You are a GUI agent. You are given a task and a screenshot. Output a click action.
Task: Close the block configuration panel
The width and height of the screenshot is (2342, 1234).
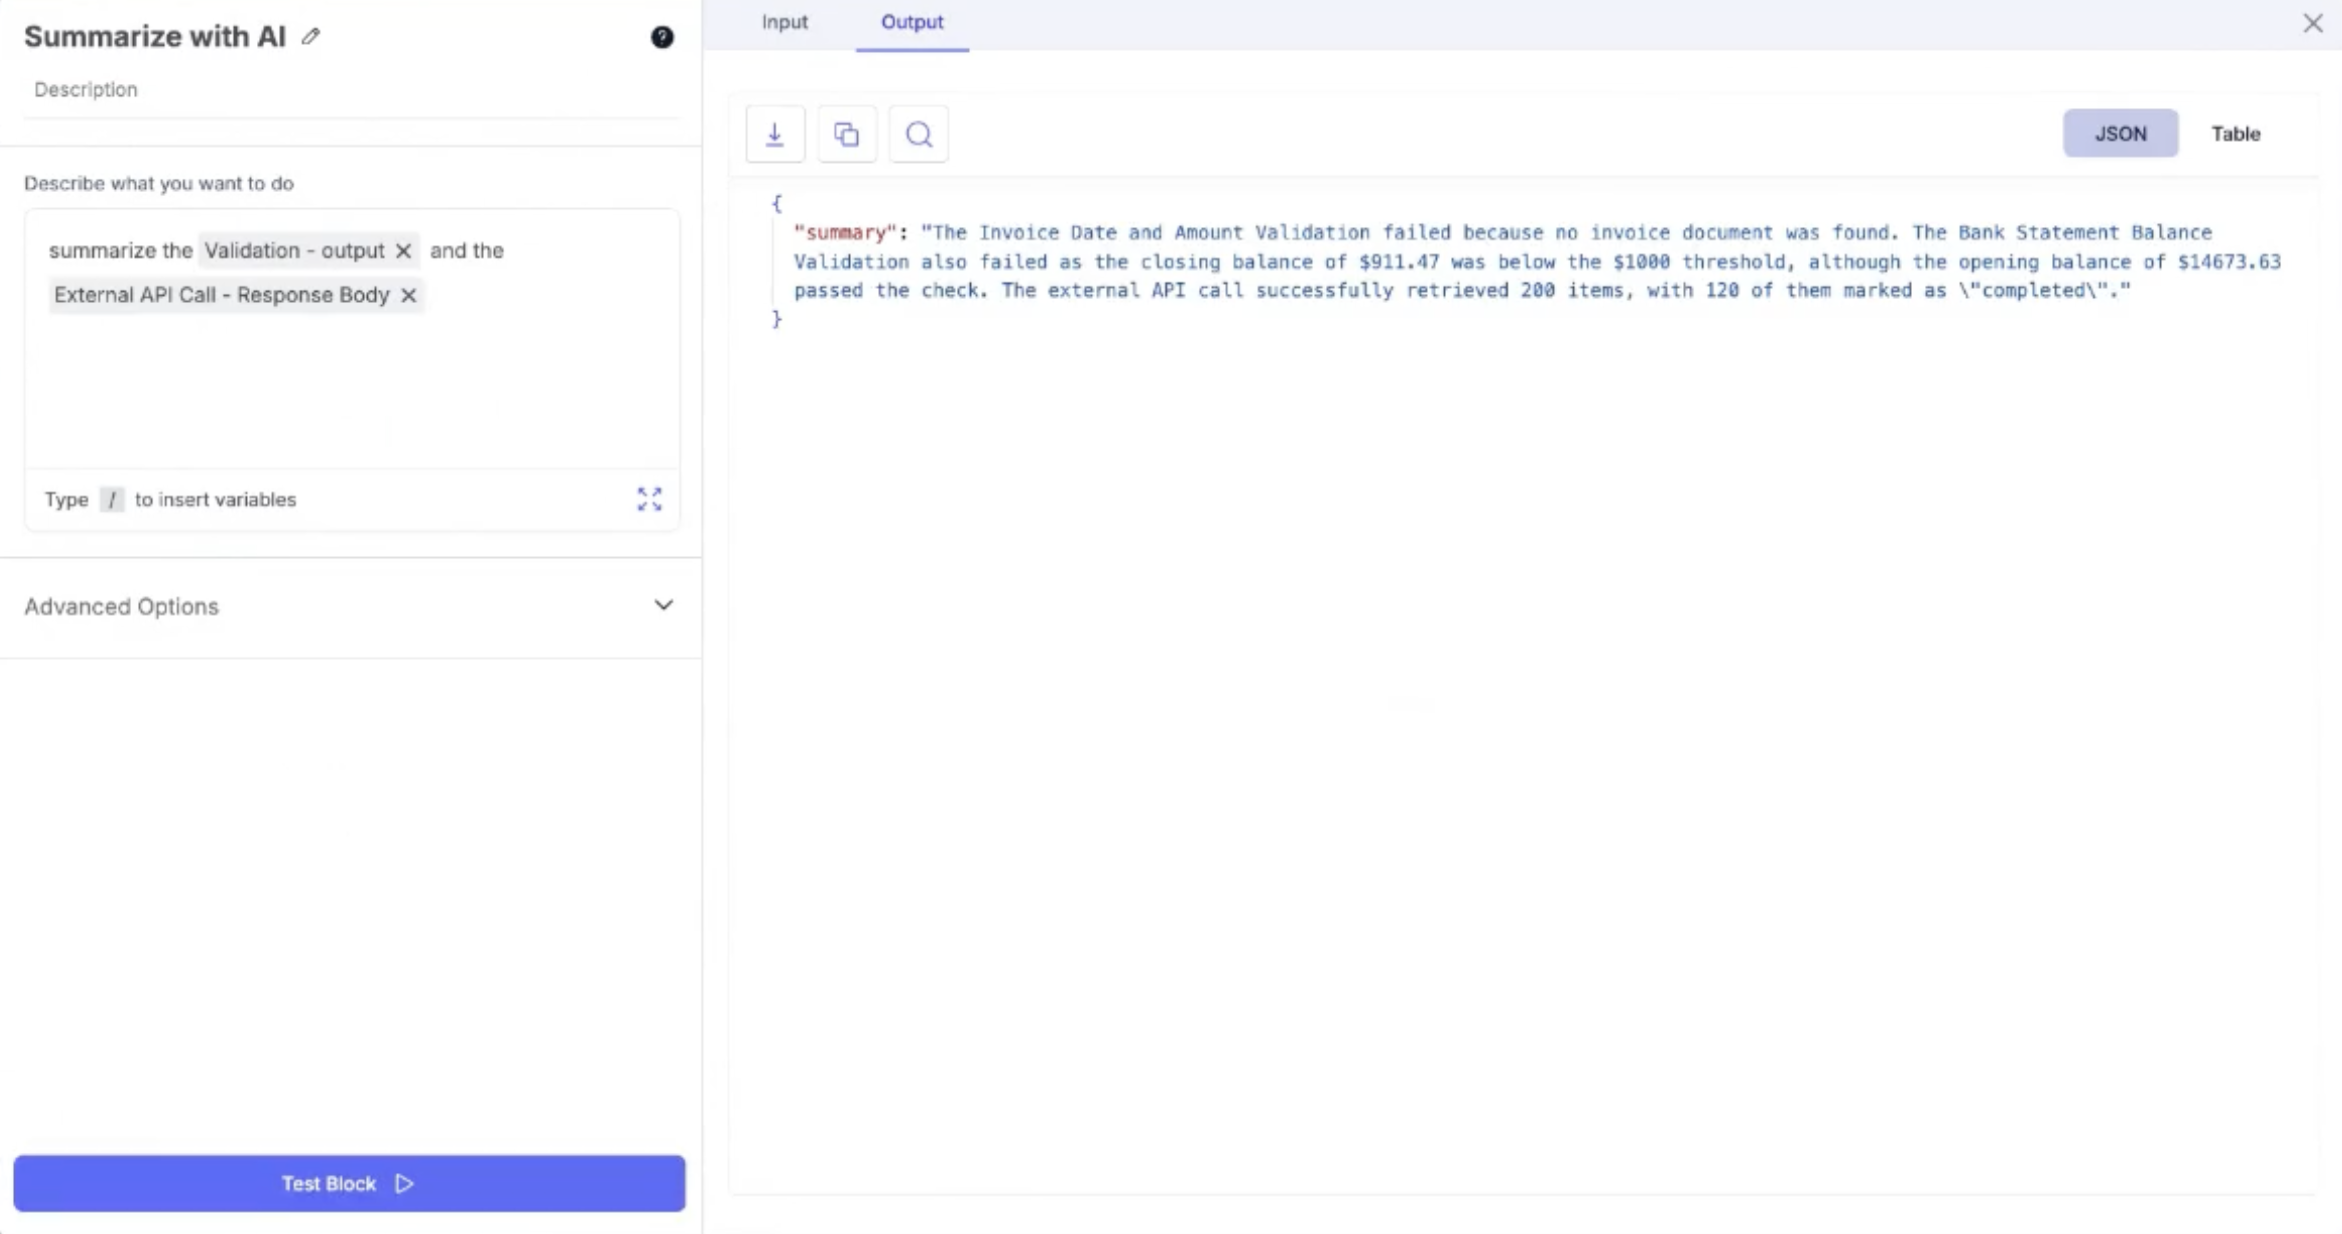(2312, 23)
